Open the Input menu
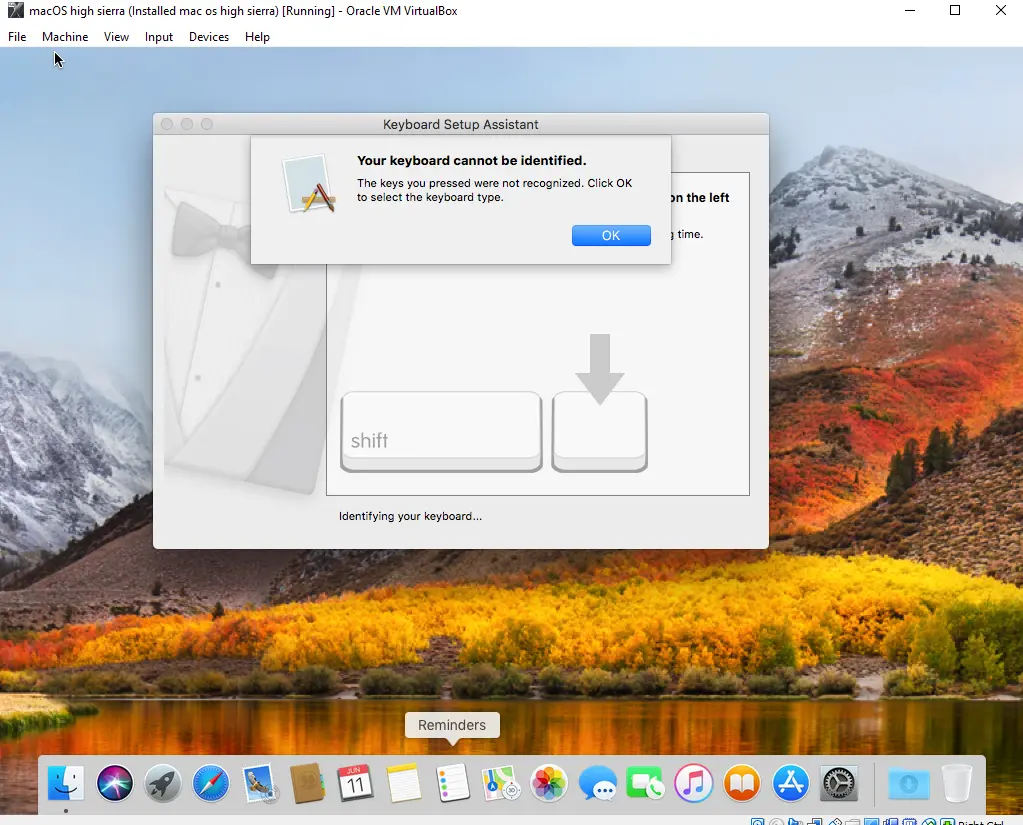 159,37
